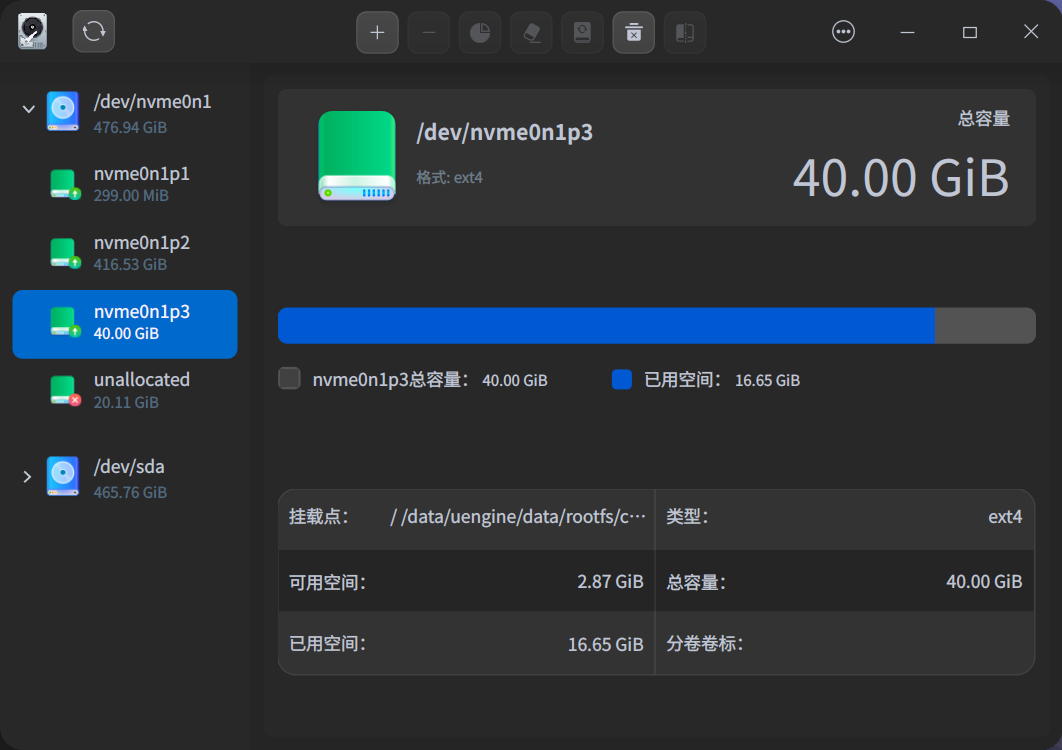
Task: Click the add new partition icon
Action: click(x=377, y=32)
